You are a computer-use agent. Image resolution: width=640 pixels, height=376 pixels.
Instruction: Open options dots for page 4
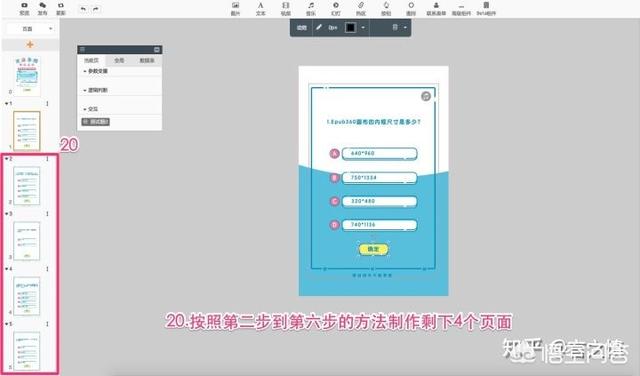click(x=47, y=269)
